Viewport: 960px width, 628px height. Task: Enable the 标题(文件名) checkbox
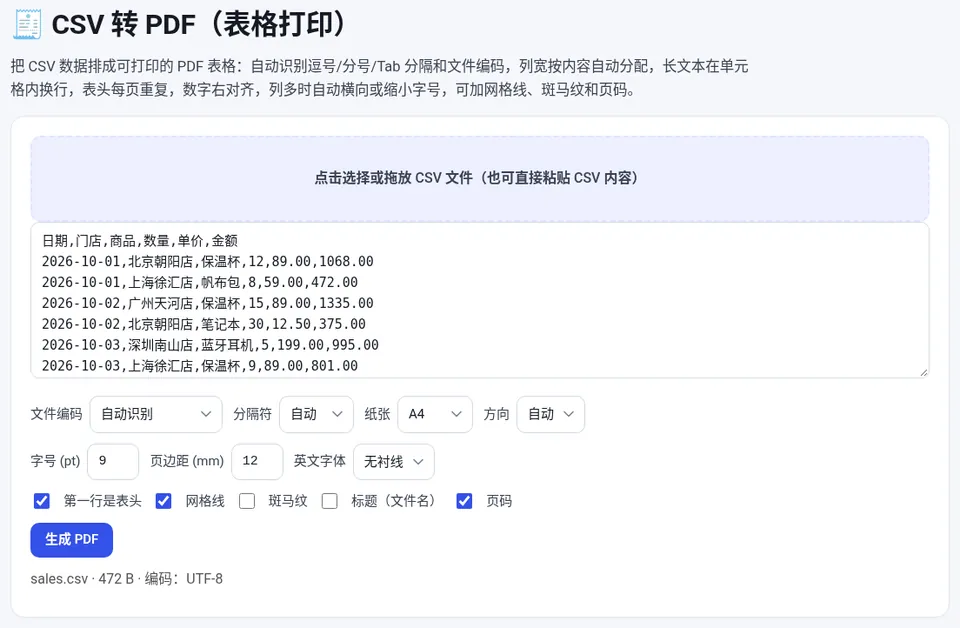coord(330,501)
